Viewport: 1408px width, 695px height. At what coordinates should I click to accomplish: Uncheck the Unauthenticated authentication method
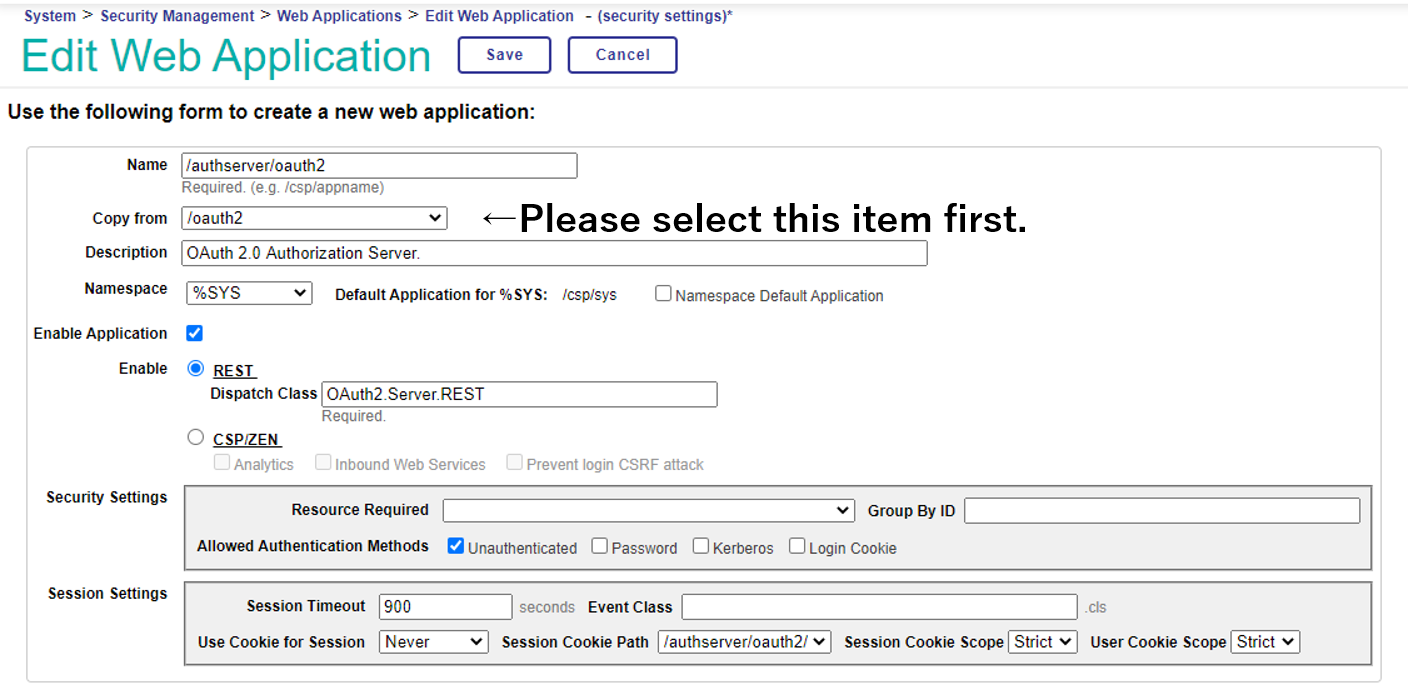(456, 546)
